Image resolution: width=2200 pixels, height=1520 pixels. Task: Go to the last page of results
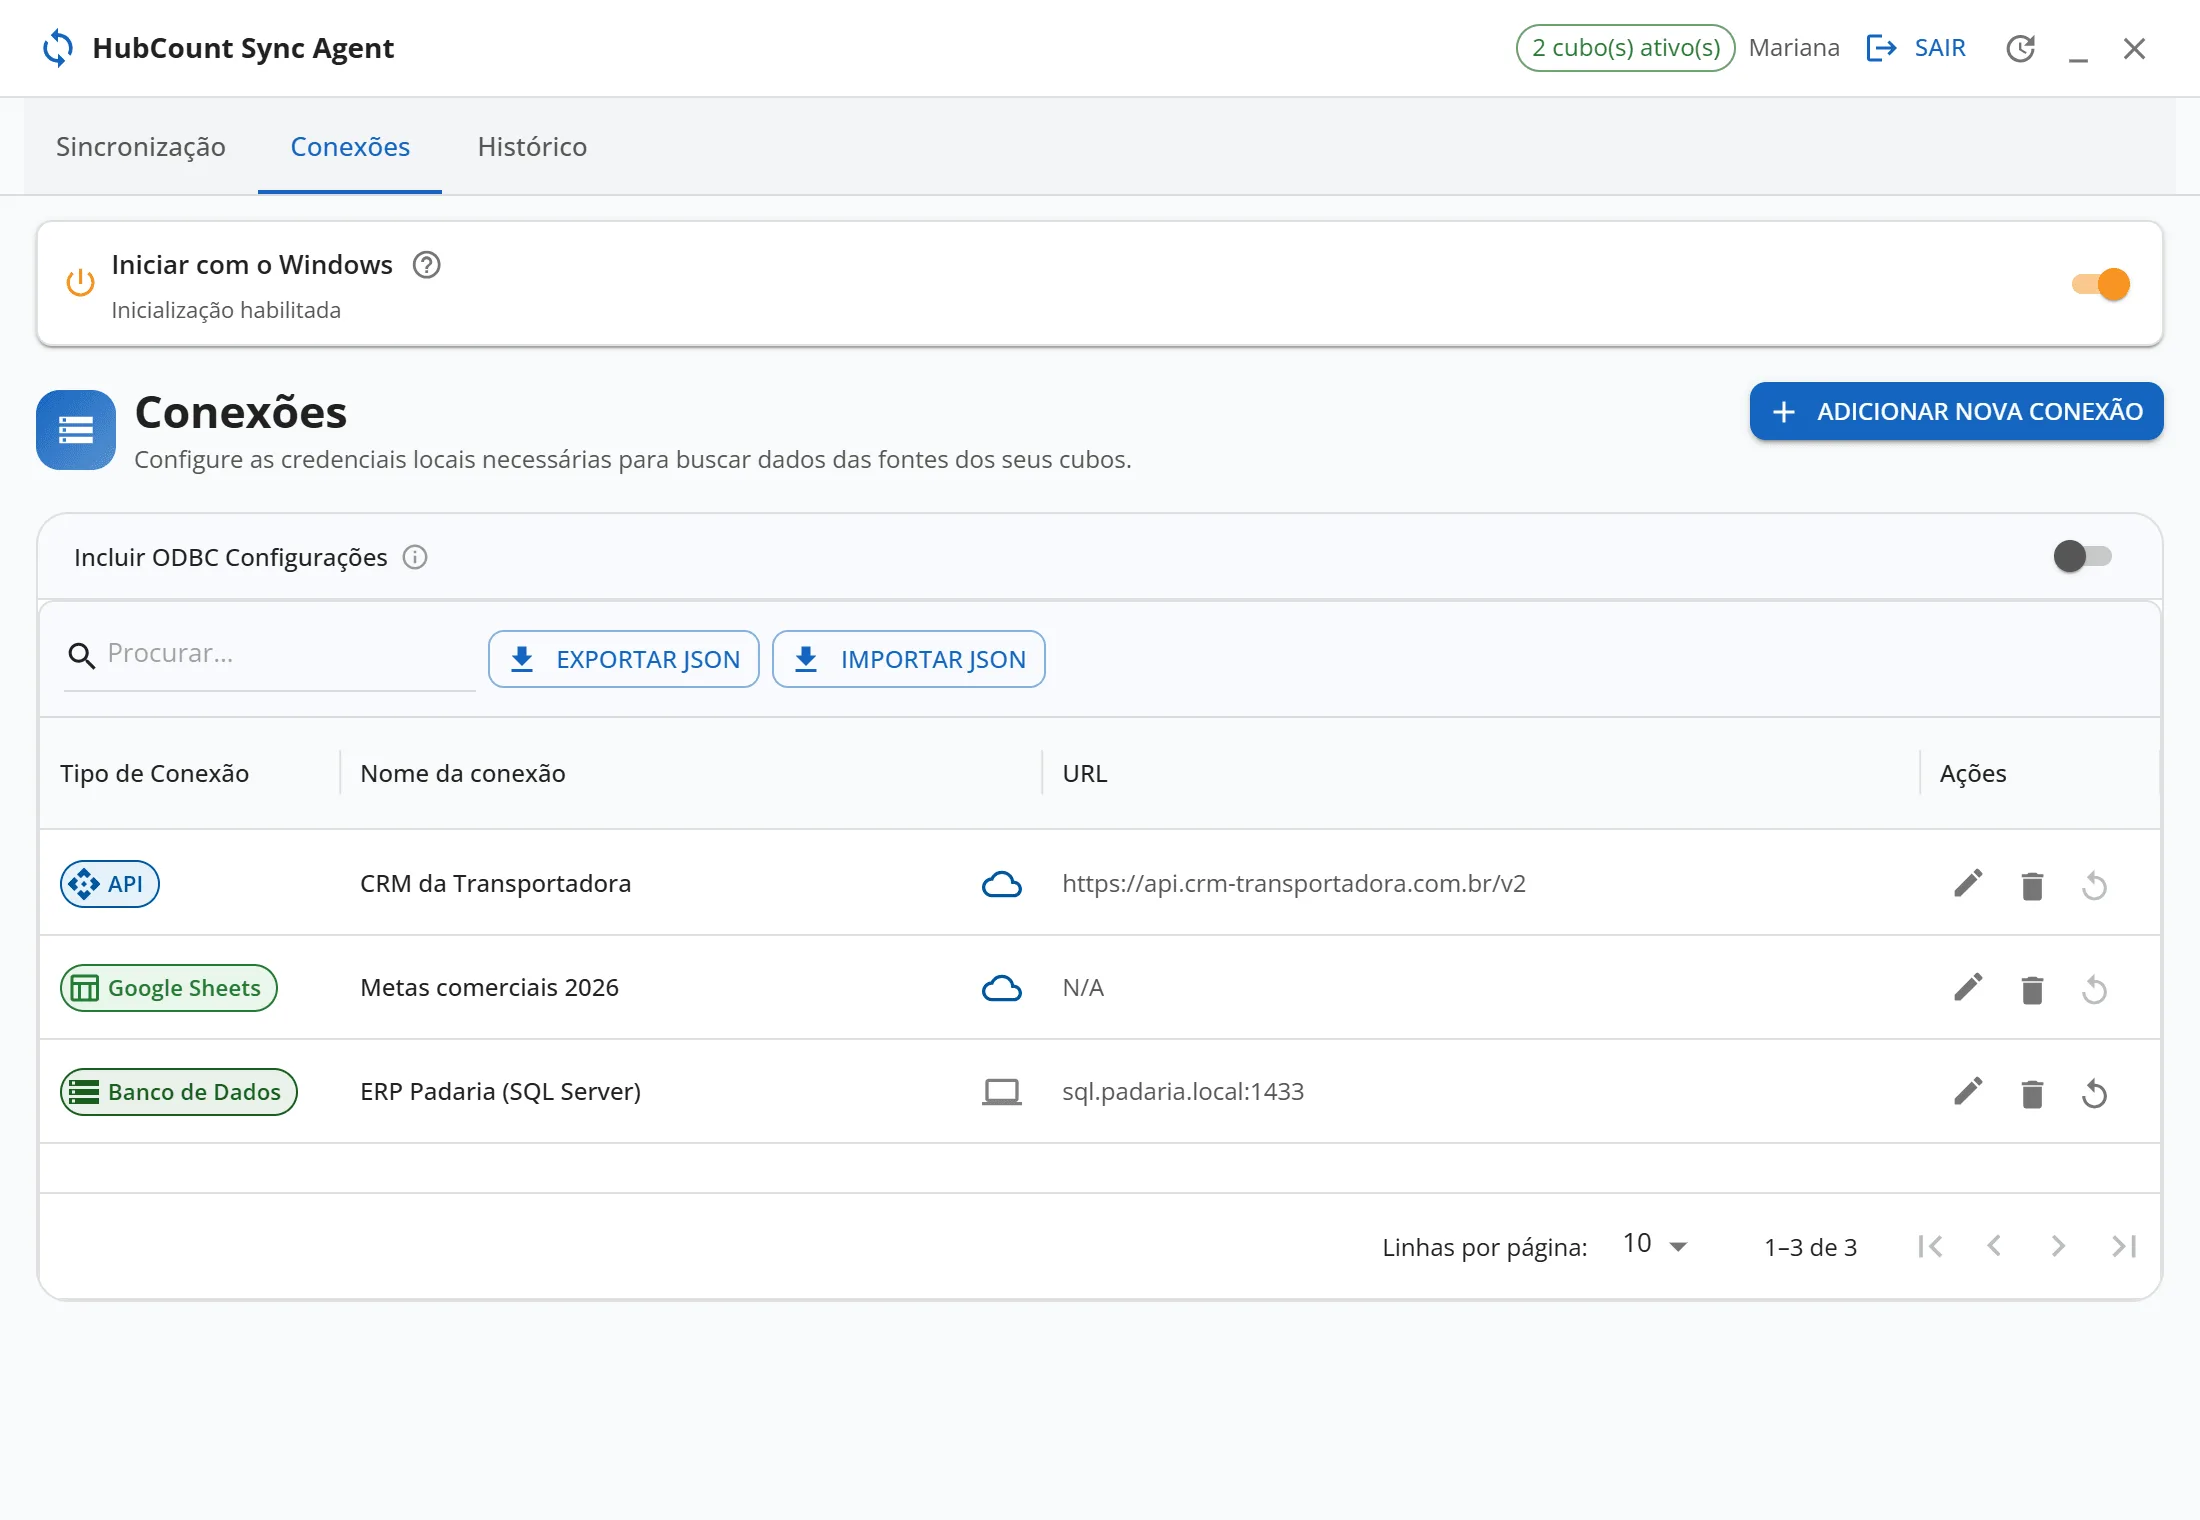click(x=2124, y=1246)
